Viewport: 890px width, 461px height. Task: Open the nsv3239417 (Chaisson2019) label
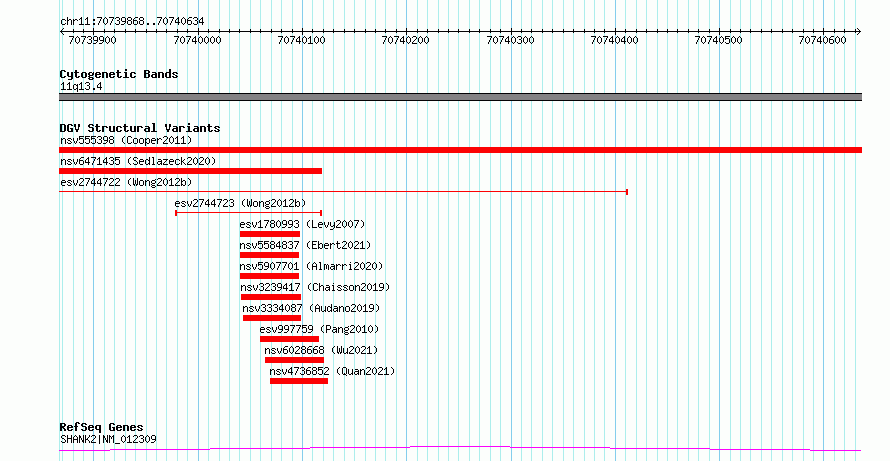point(315,287)
